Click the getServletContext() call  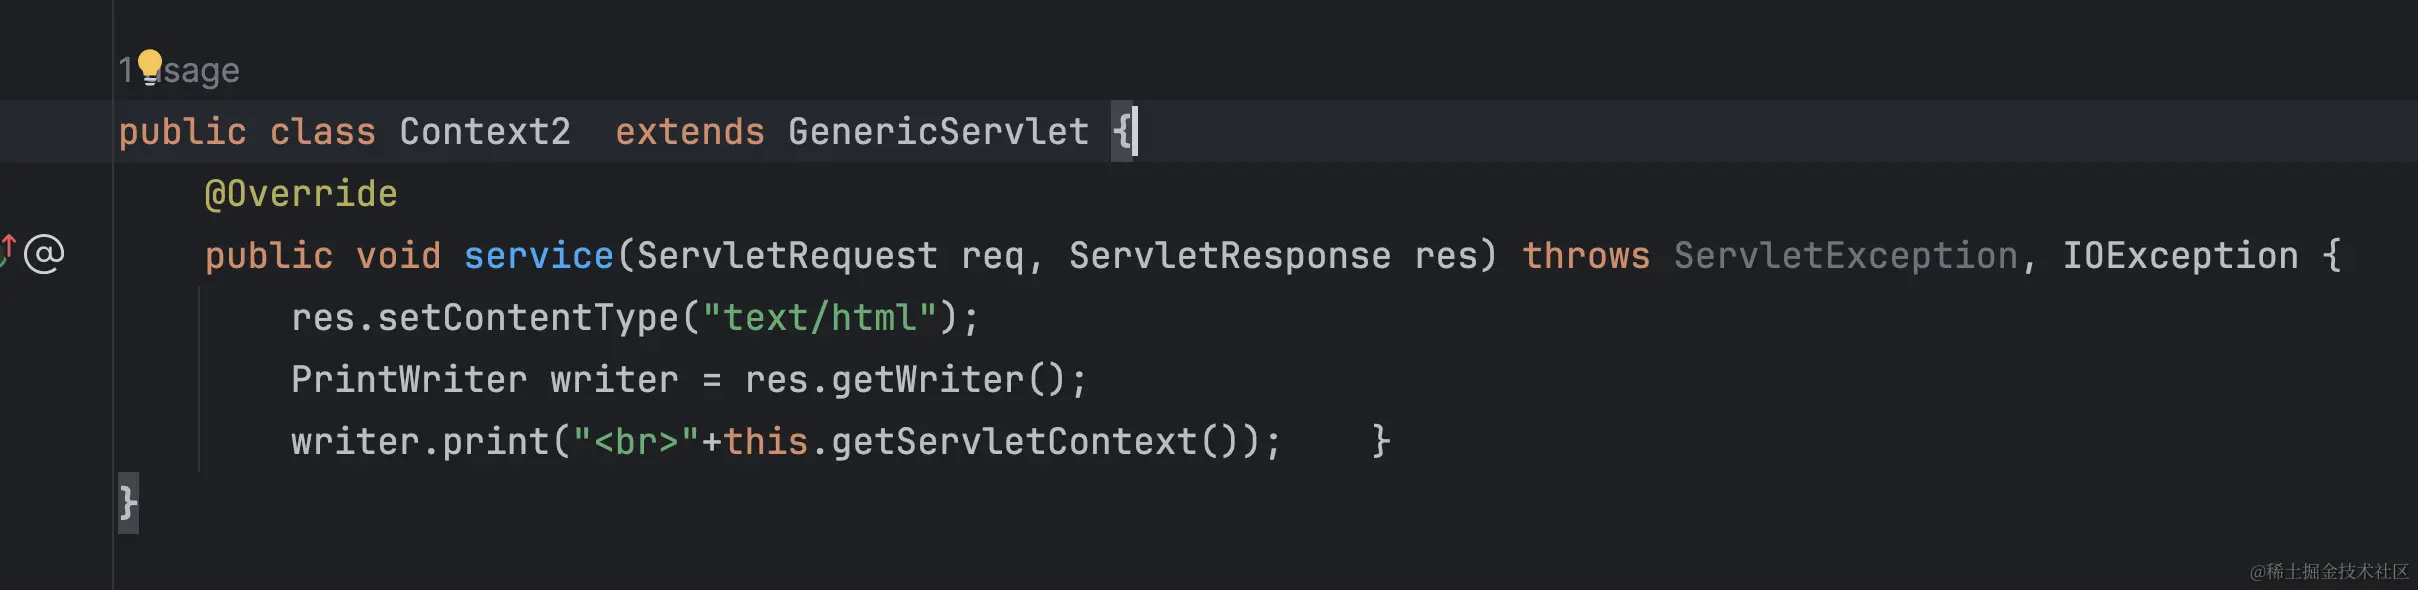point(1036,442)
